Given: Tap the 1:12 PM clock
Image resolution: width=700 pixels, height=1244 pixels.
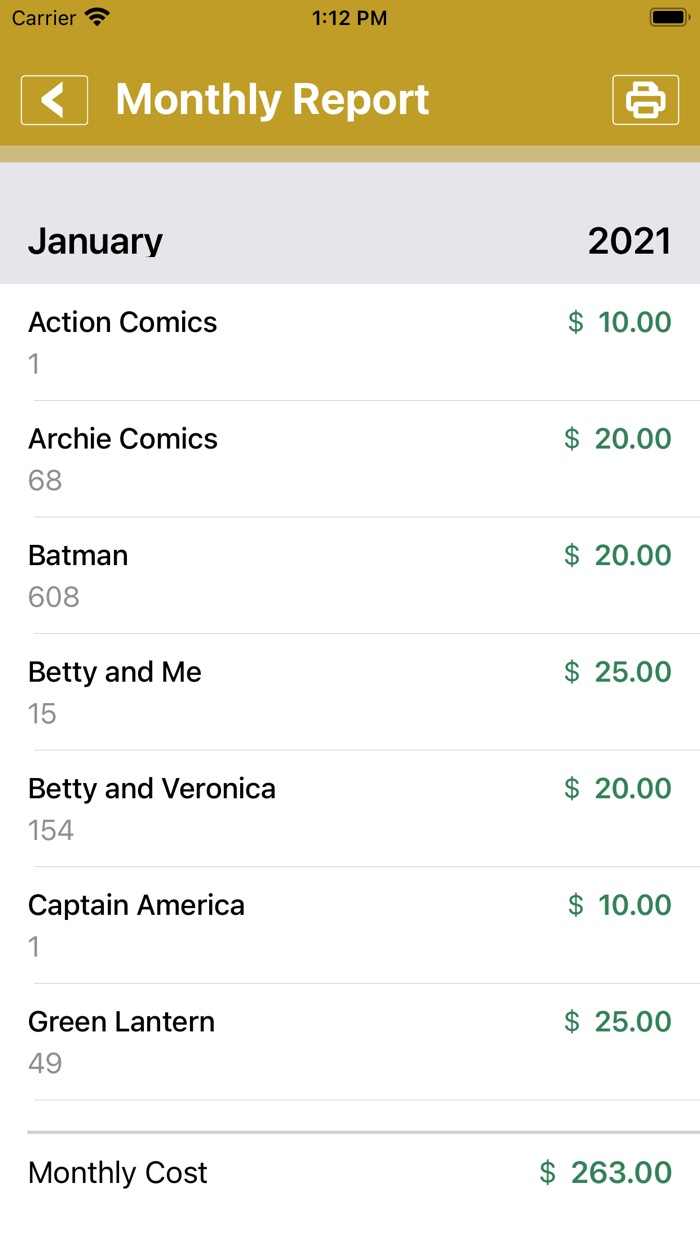Looking at the screenshot, I should (x=349, y=17).
